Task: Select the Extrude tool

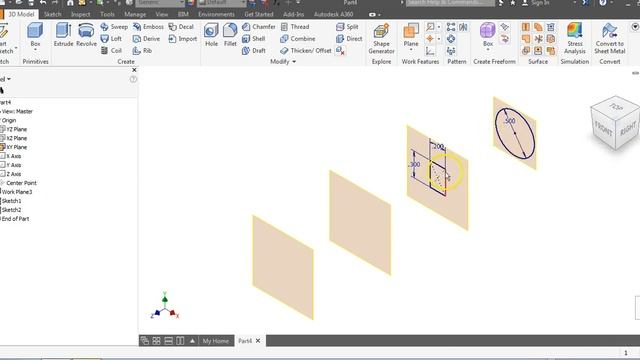Action: click(x=63, y=35)
